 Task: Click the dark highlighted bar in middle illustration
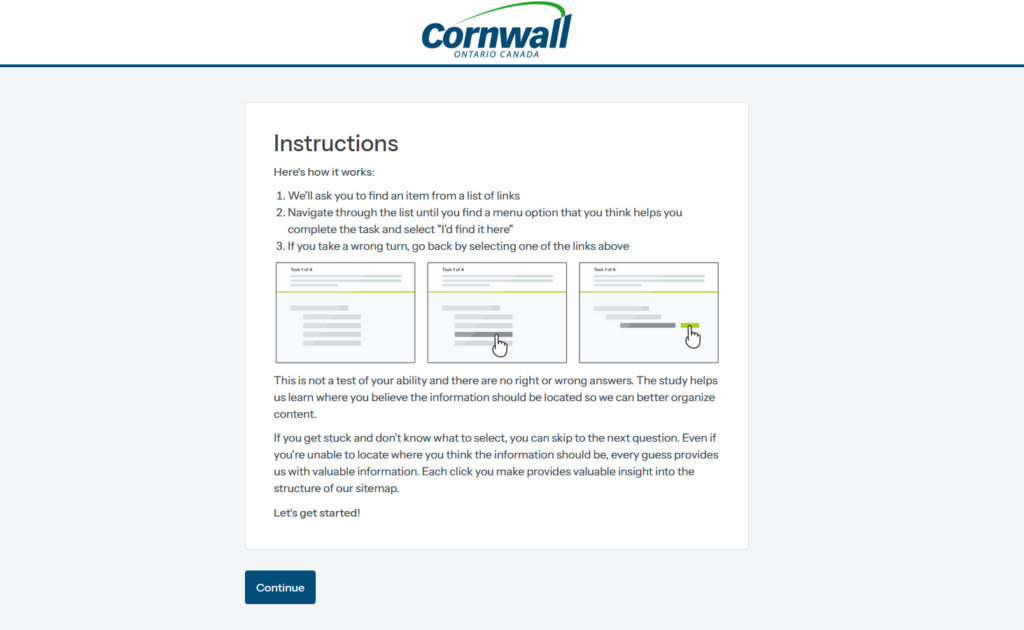(483, 335)
